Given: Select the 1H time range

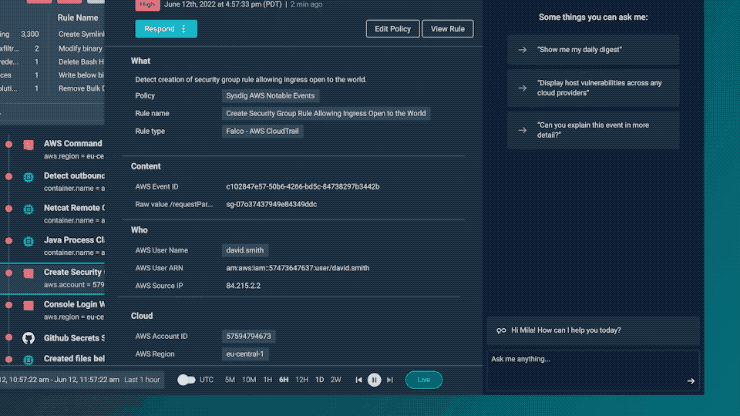Looking at the screenshot, I should point(268,380).
